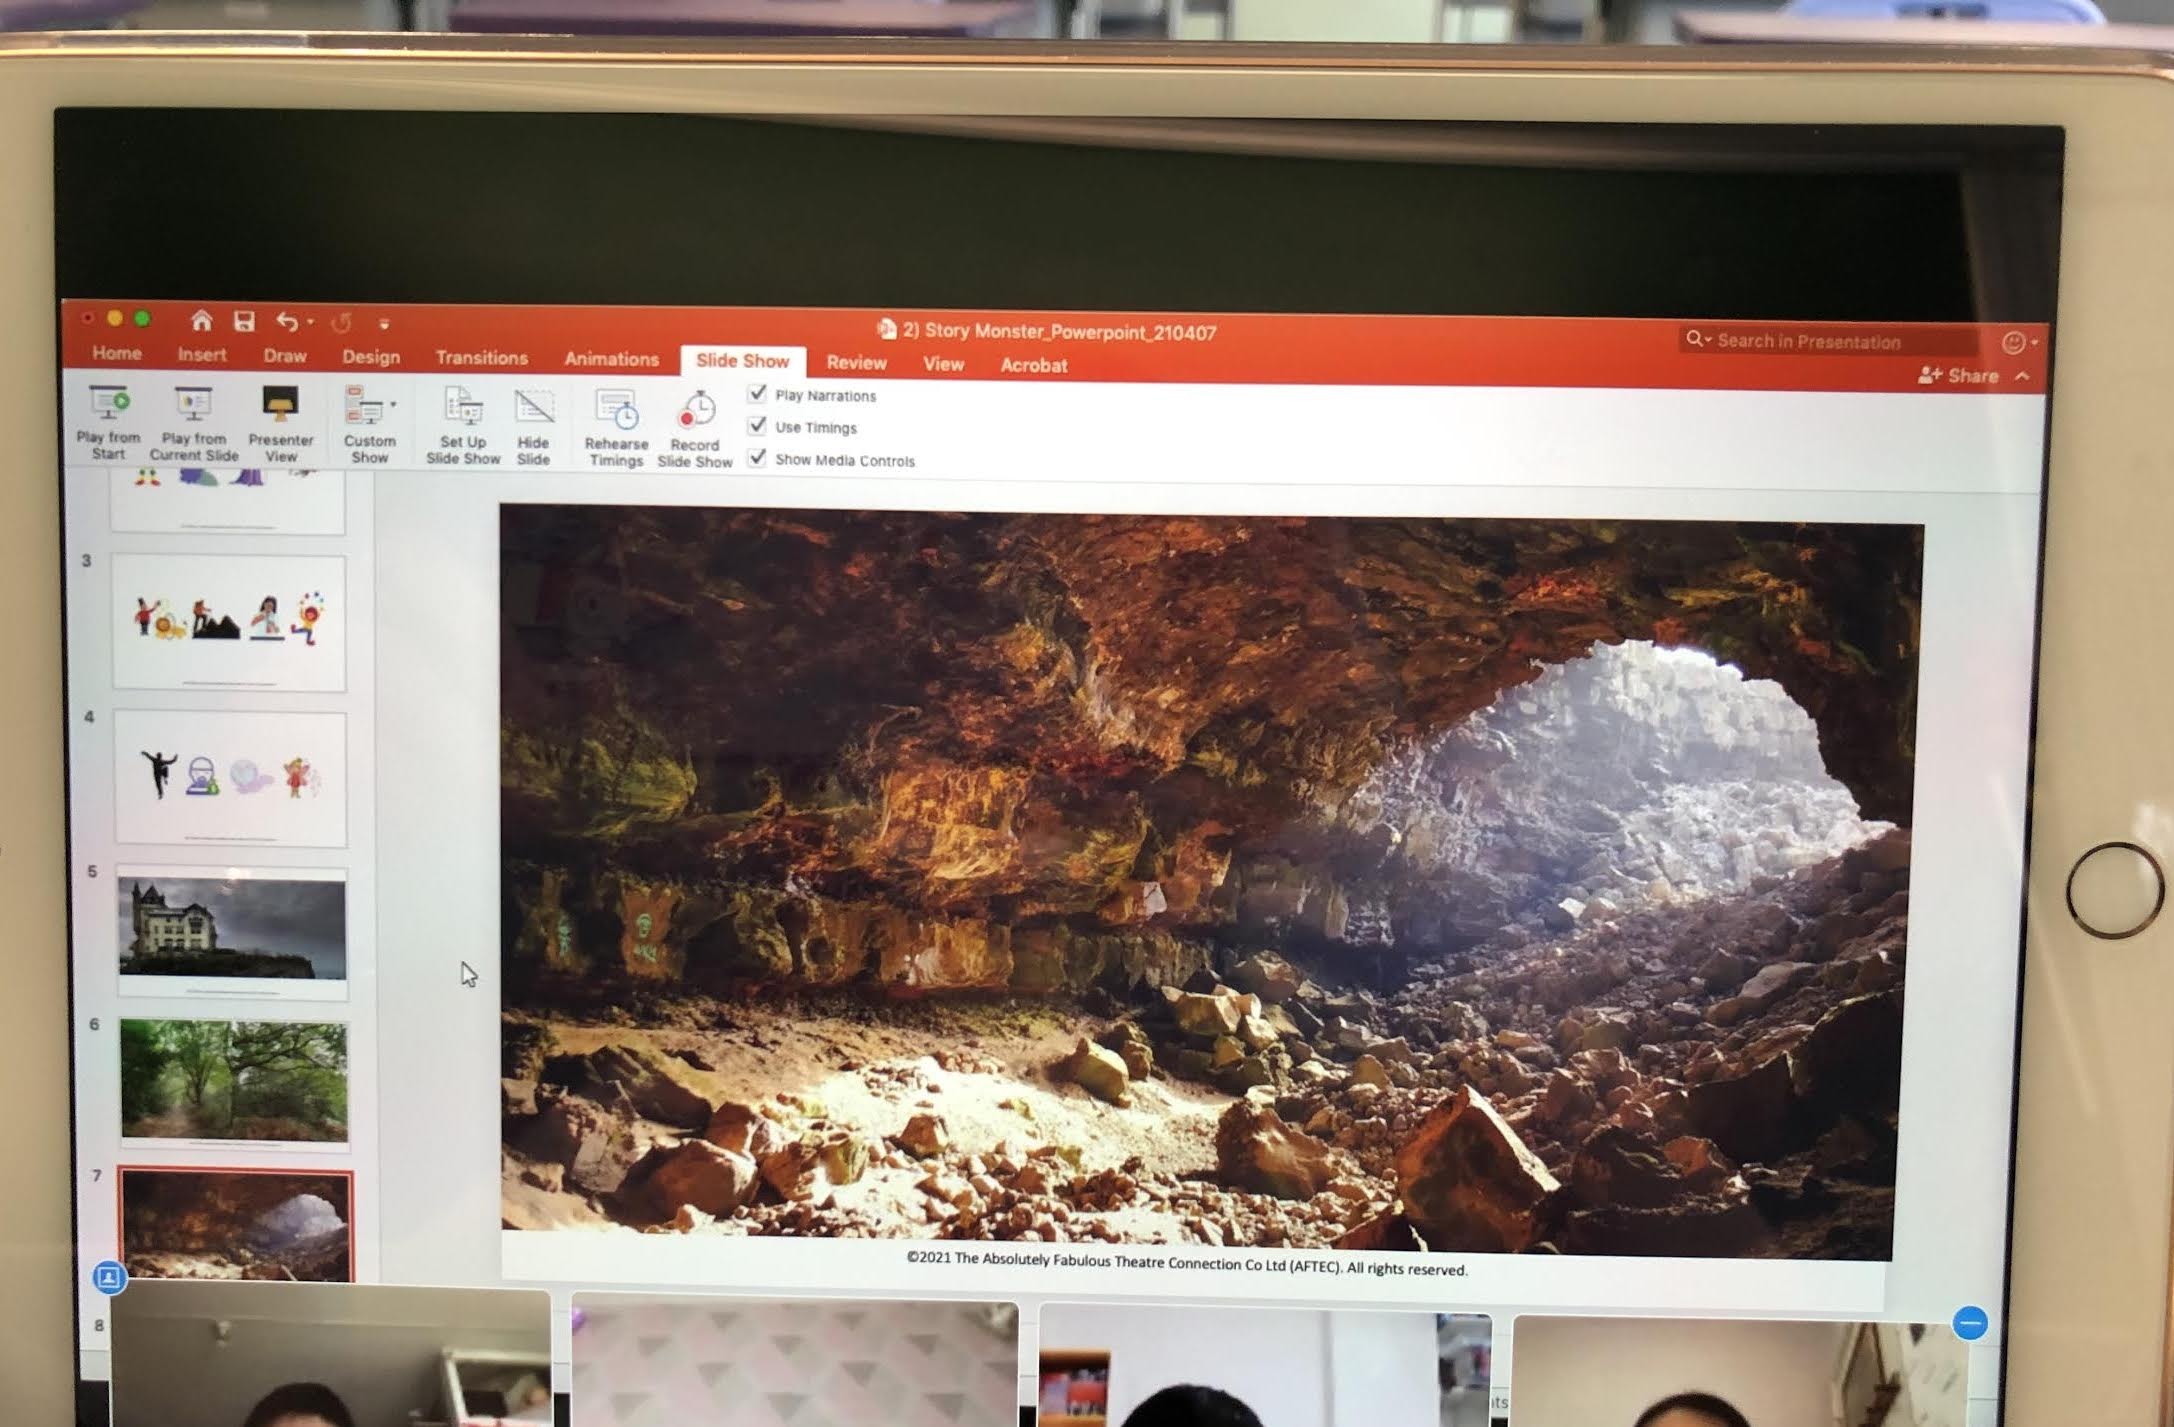
Task: Open the Transitions tab
Action: [482, 357]
